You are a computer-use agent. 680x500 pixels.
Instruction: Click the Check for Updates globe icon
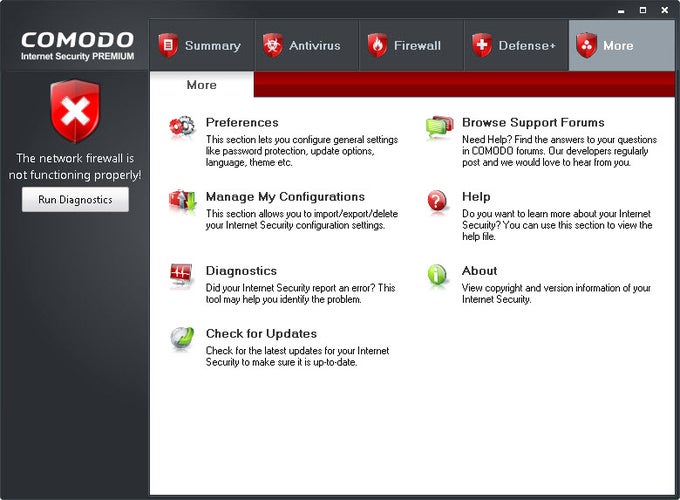(x=182, y=338)
